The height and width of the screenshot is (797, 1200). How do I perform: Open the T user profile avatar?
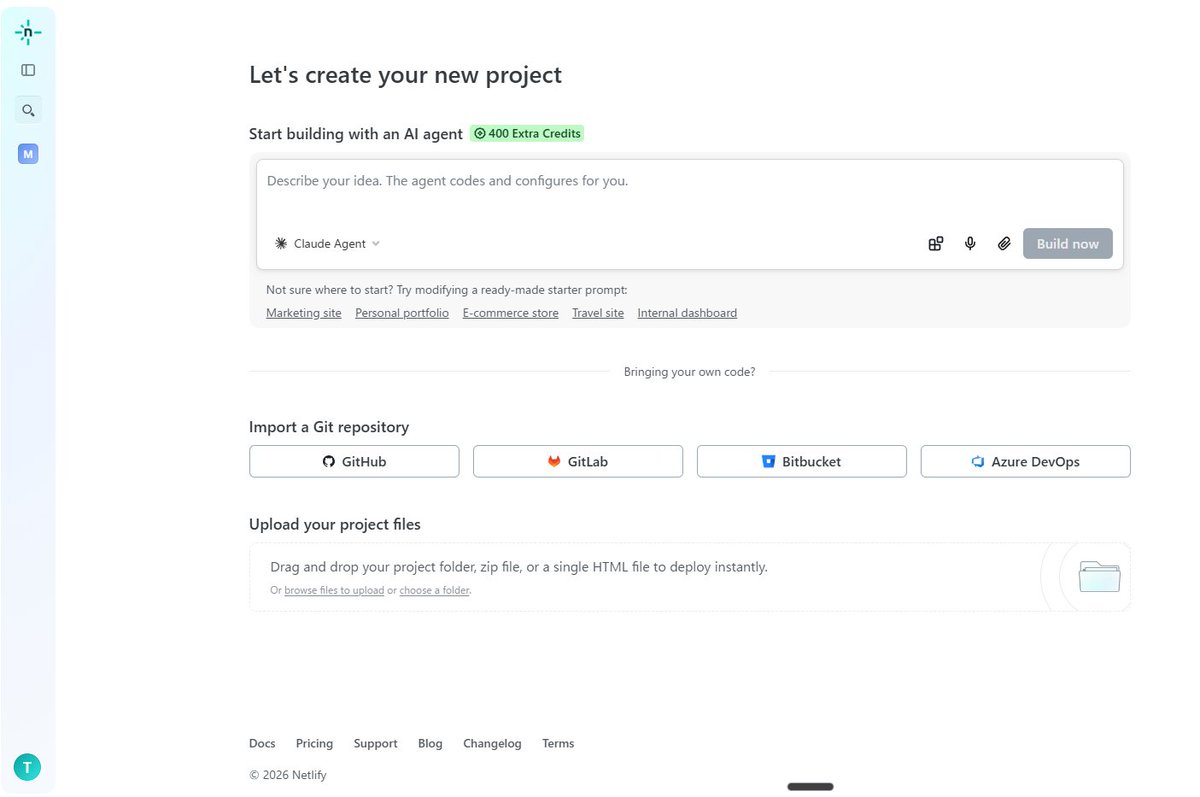[27, 767]
